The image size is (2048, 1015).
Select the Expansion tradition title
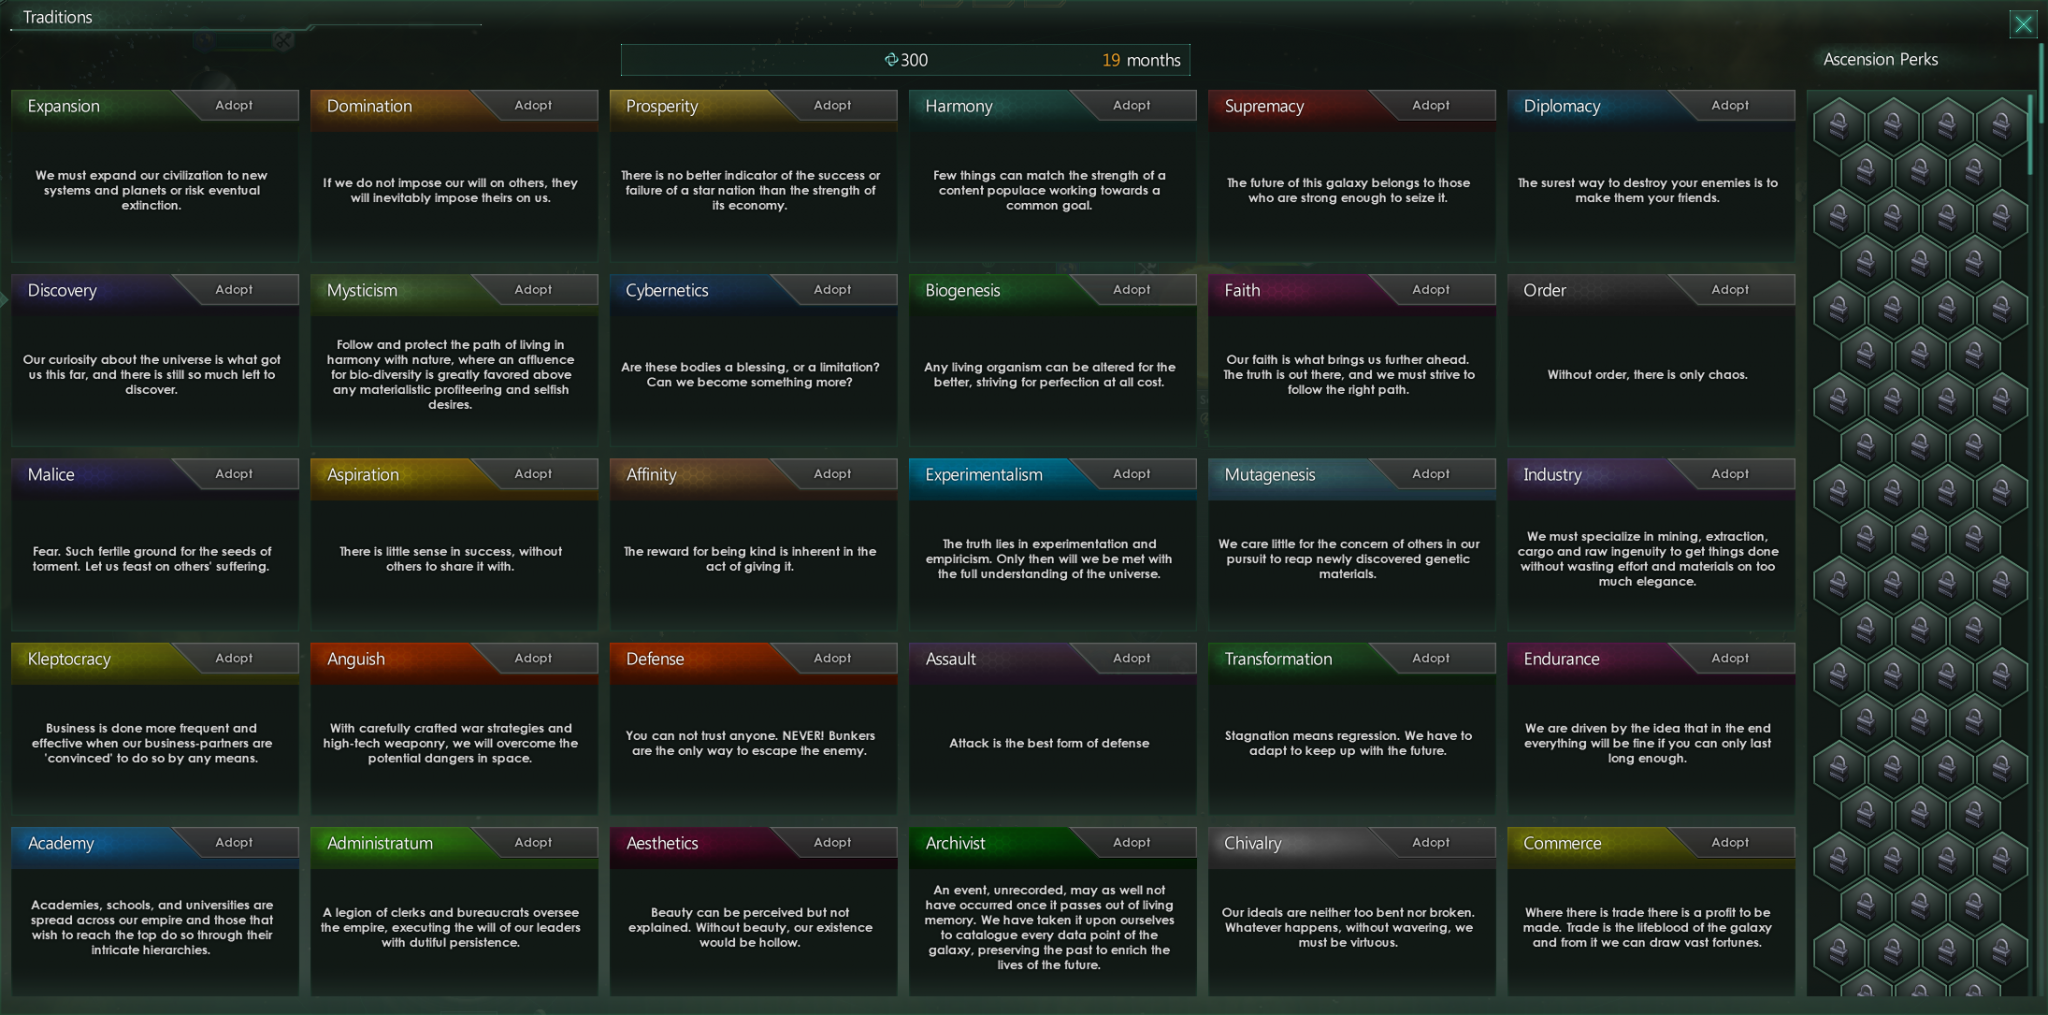coord(64,106)
